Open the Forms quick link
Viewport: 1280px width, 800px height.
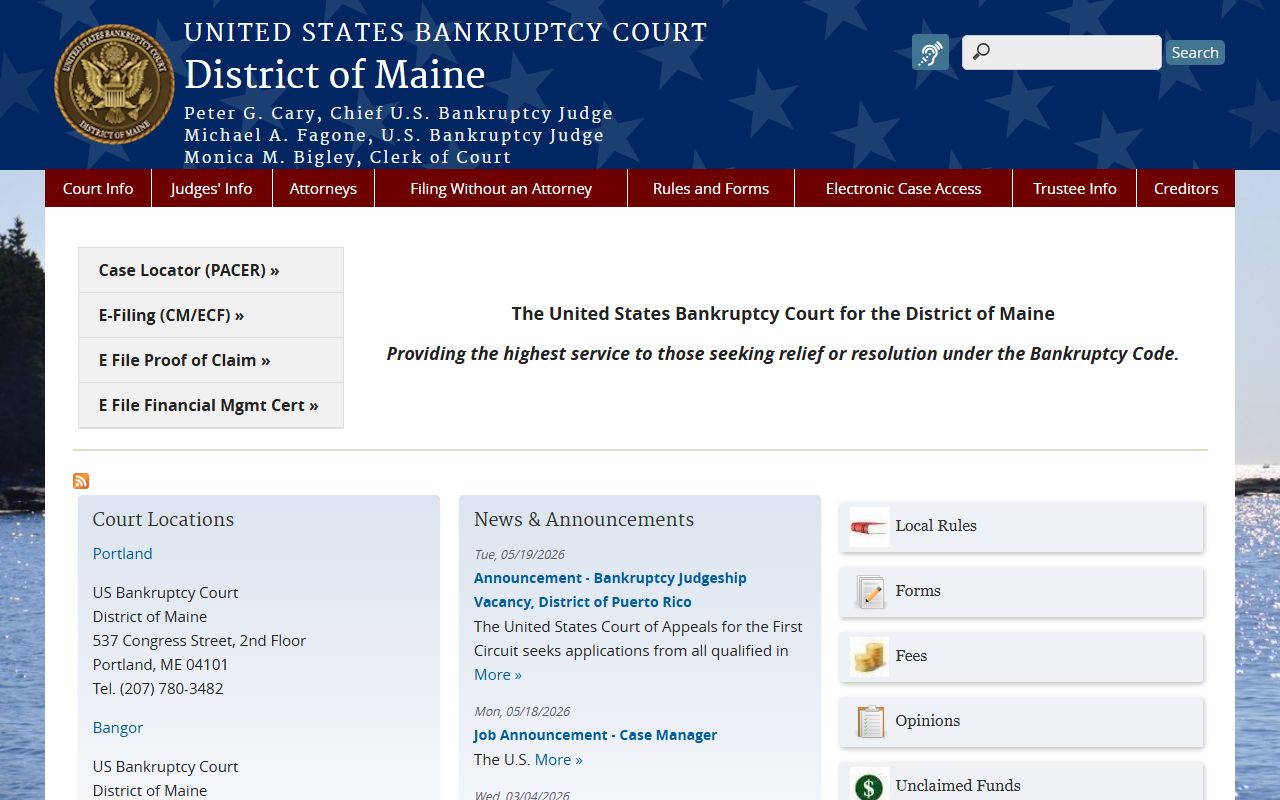tap(1021, 592)
